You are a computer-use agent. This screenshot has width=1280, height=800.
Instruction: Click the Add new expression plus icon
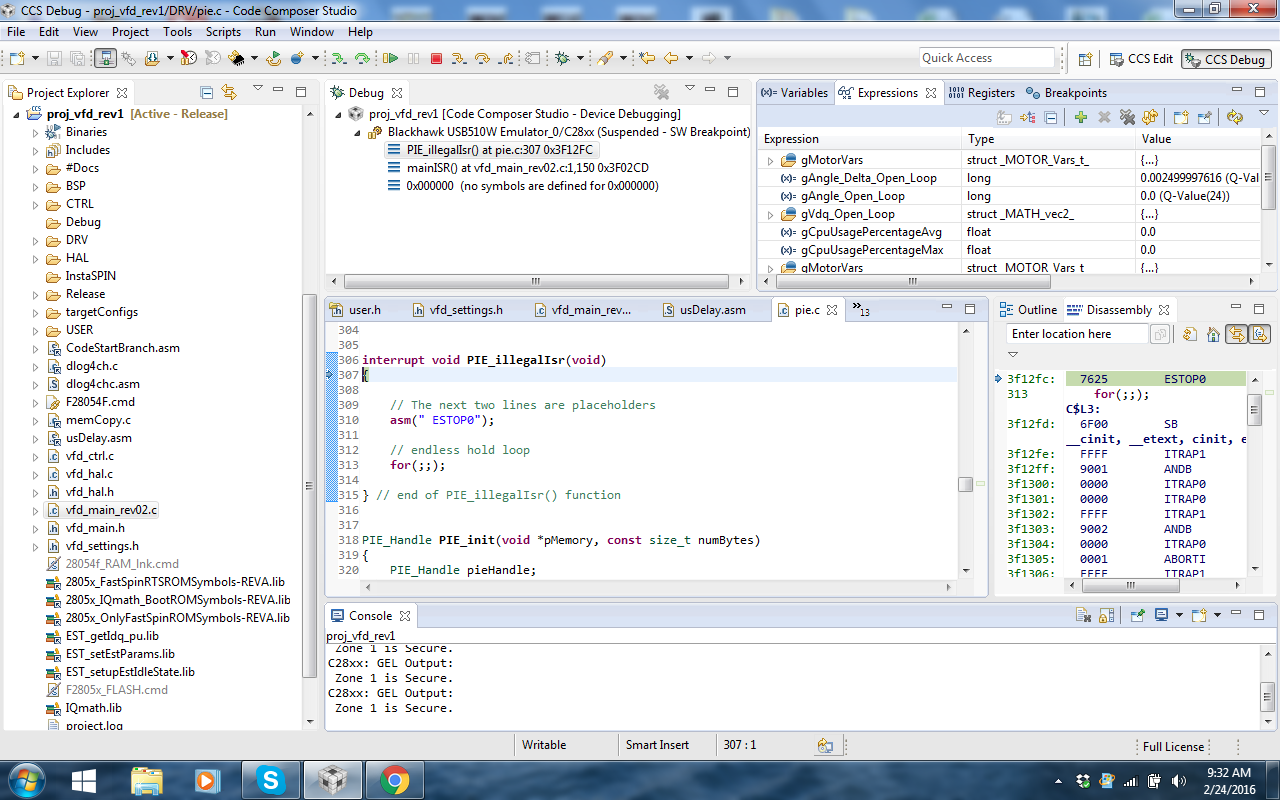(x=1081, y=117)
